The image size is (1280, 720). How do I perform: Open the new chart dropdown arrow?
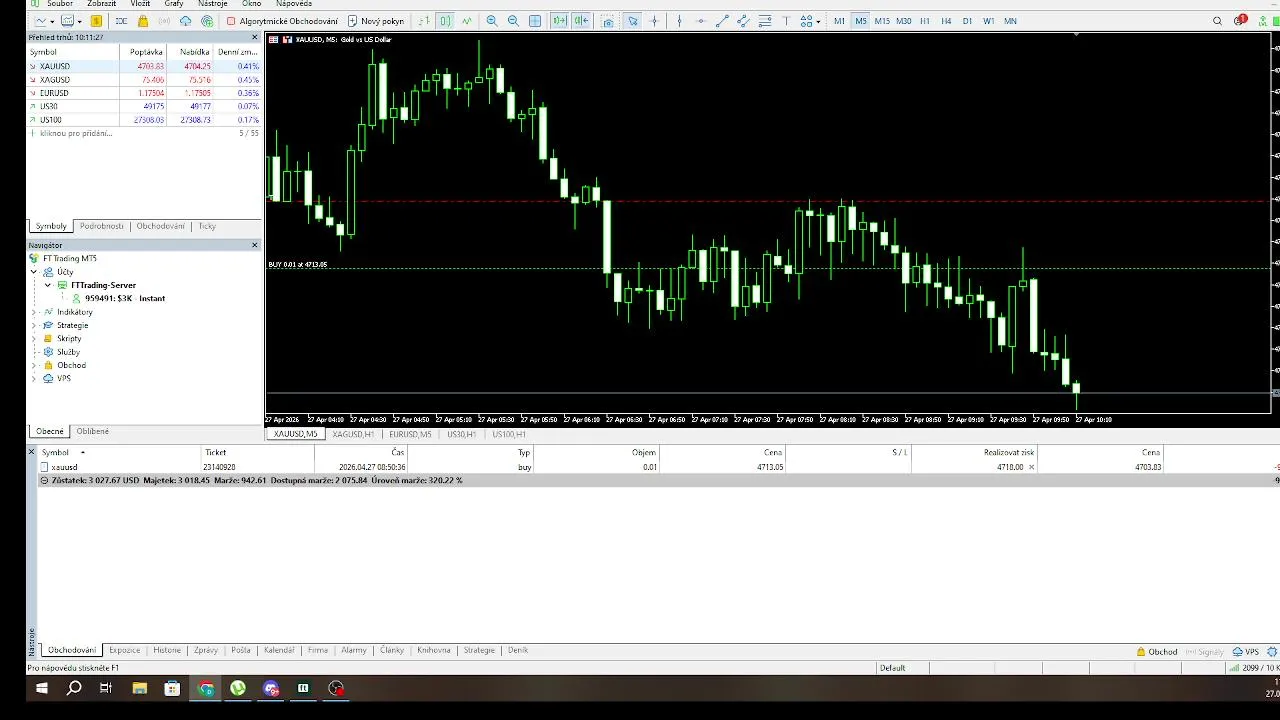click(x=52, y=21)
